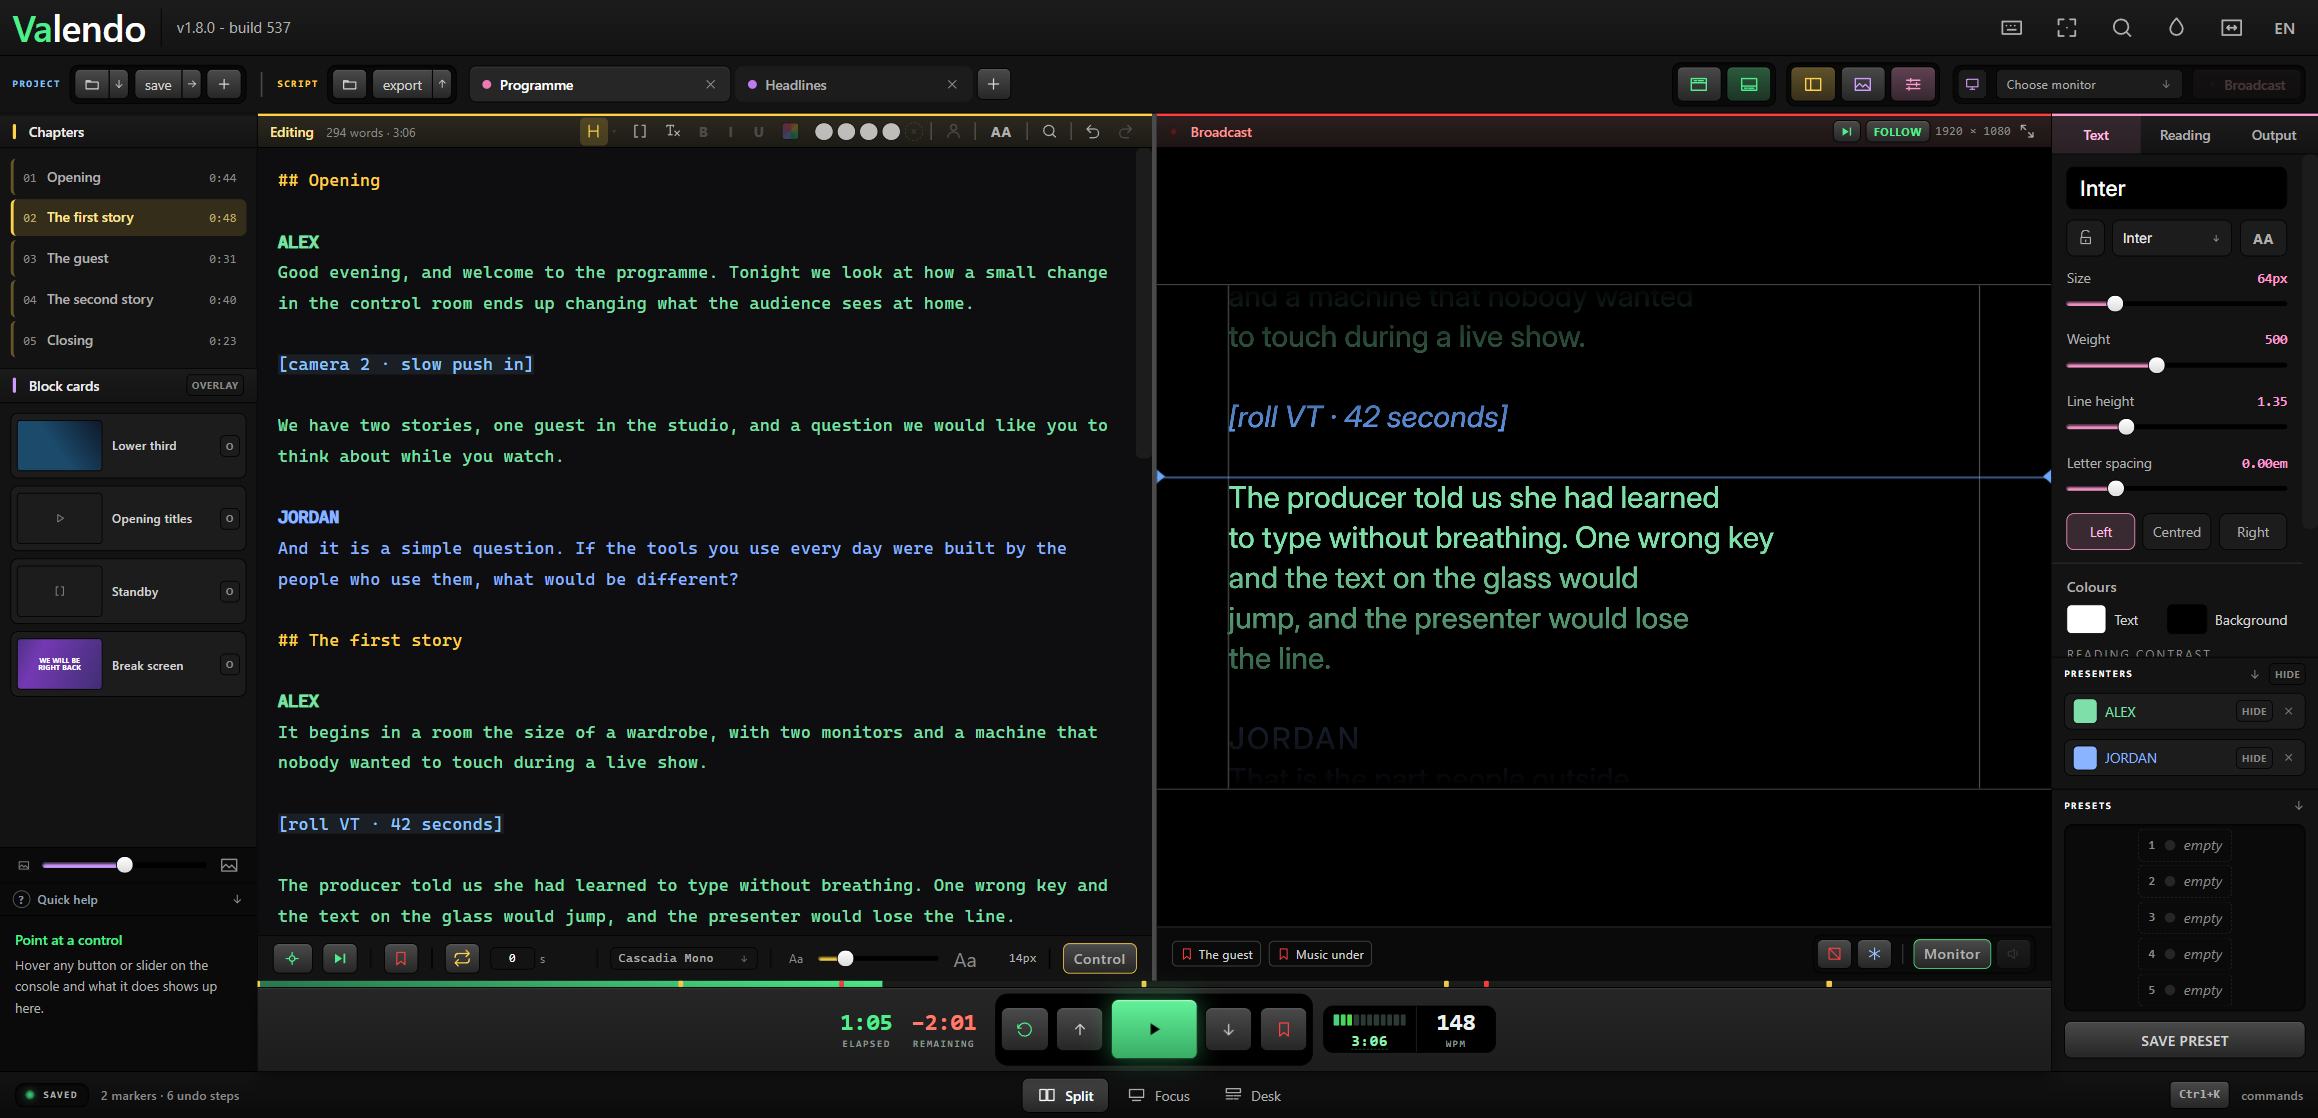Assign presenter with person icon in editor toolbar
The image size is (2318, 1118).
(953, 131)
